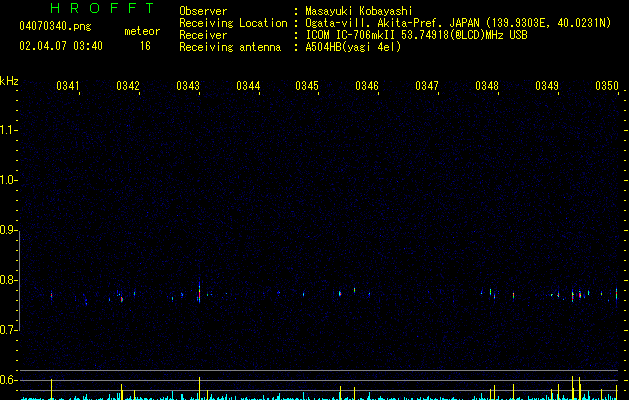The width and height of the screenshot is (629, 400).
Task: Click the 0343 time marker
Action: [188, 85]
